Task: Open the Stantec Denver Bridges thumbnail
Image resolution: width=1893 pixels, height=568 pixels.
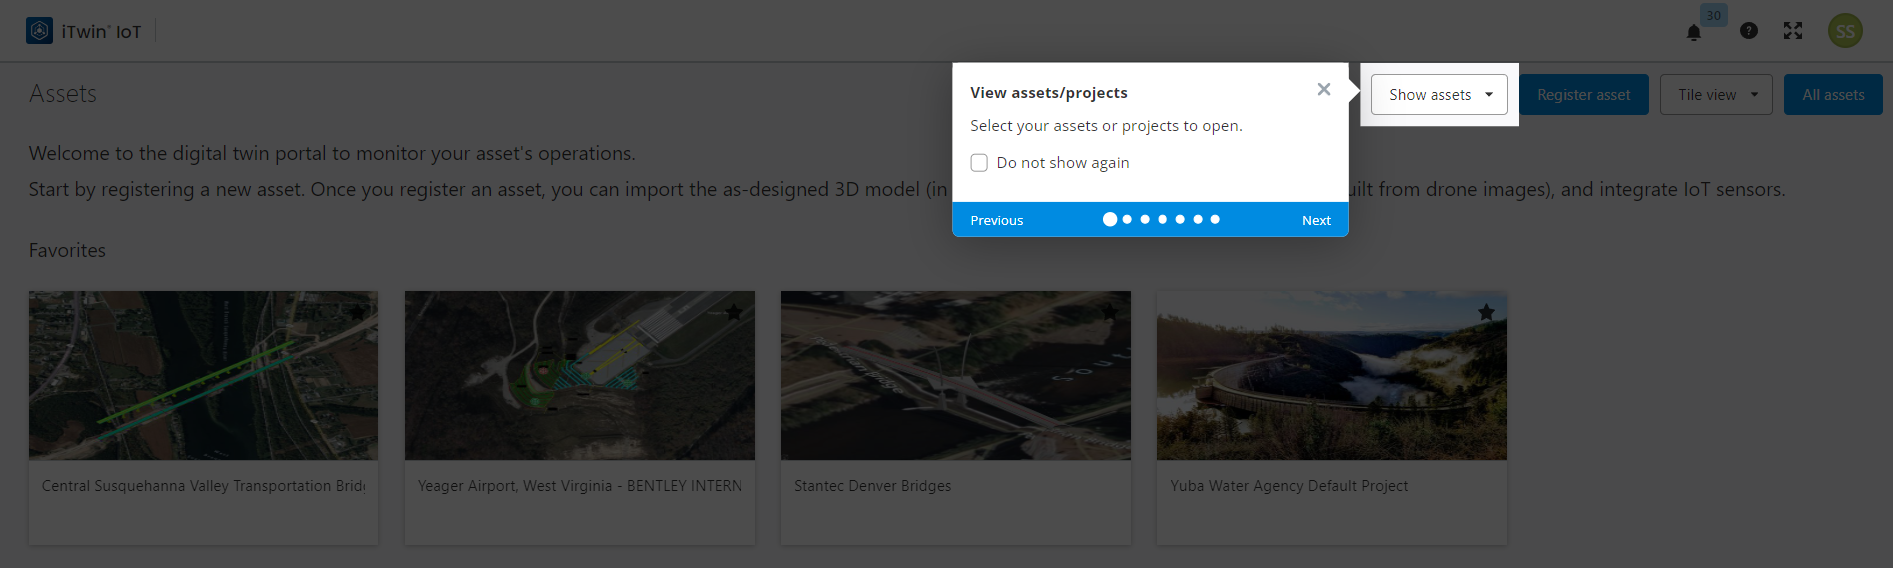Action: [x=955, y=375]
